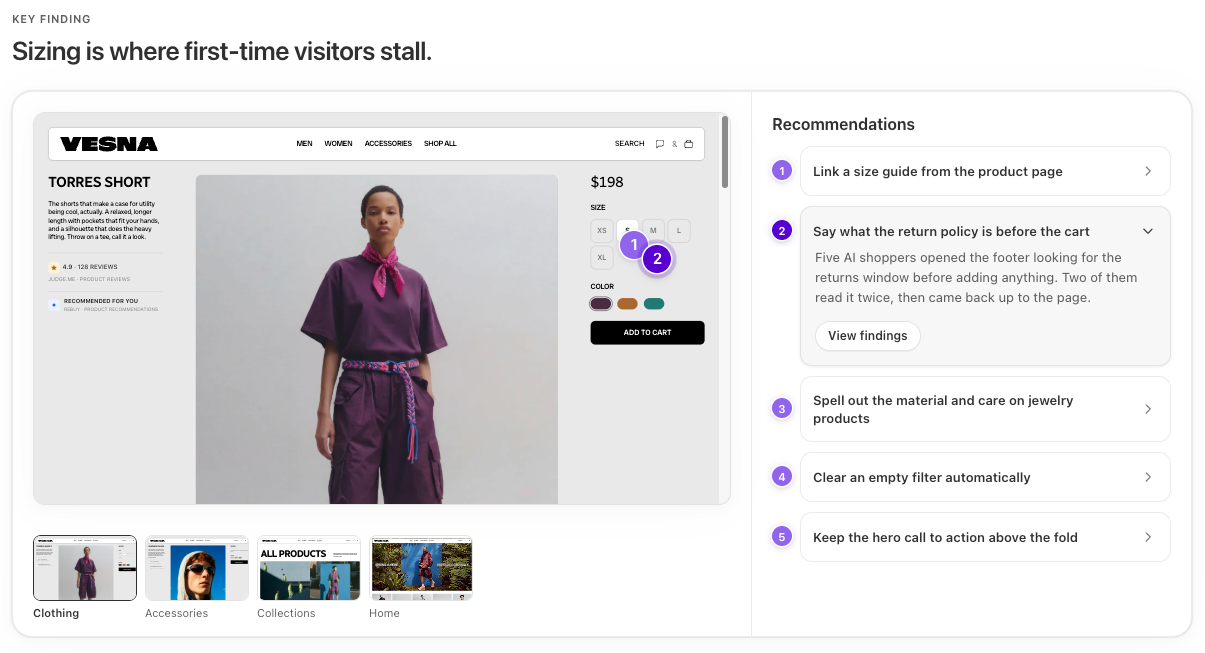Select hotspot marker 1 on the preview
The image size is (1205, 653).
[x=633, y=244]
